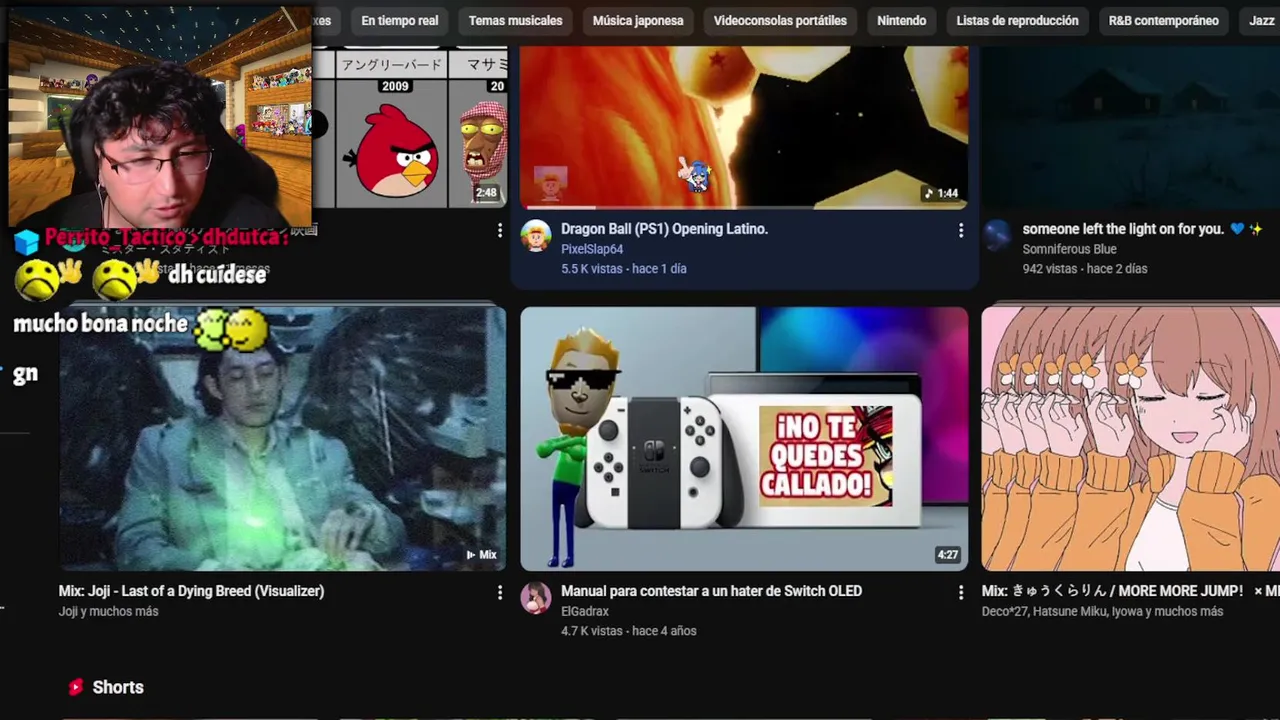Open options menu for Joji mix
Viewport: 1280px width, 720px height.
point(500,592)
